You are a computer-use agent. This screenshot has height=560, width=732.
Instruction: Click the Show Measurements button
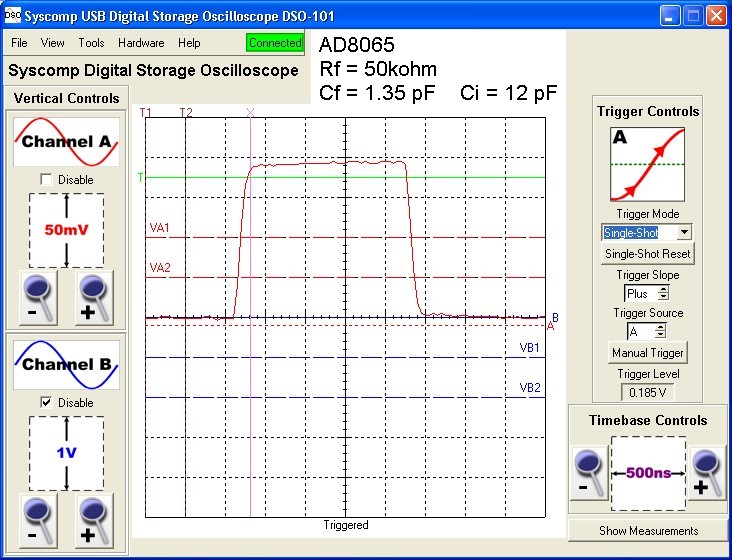649,530
